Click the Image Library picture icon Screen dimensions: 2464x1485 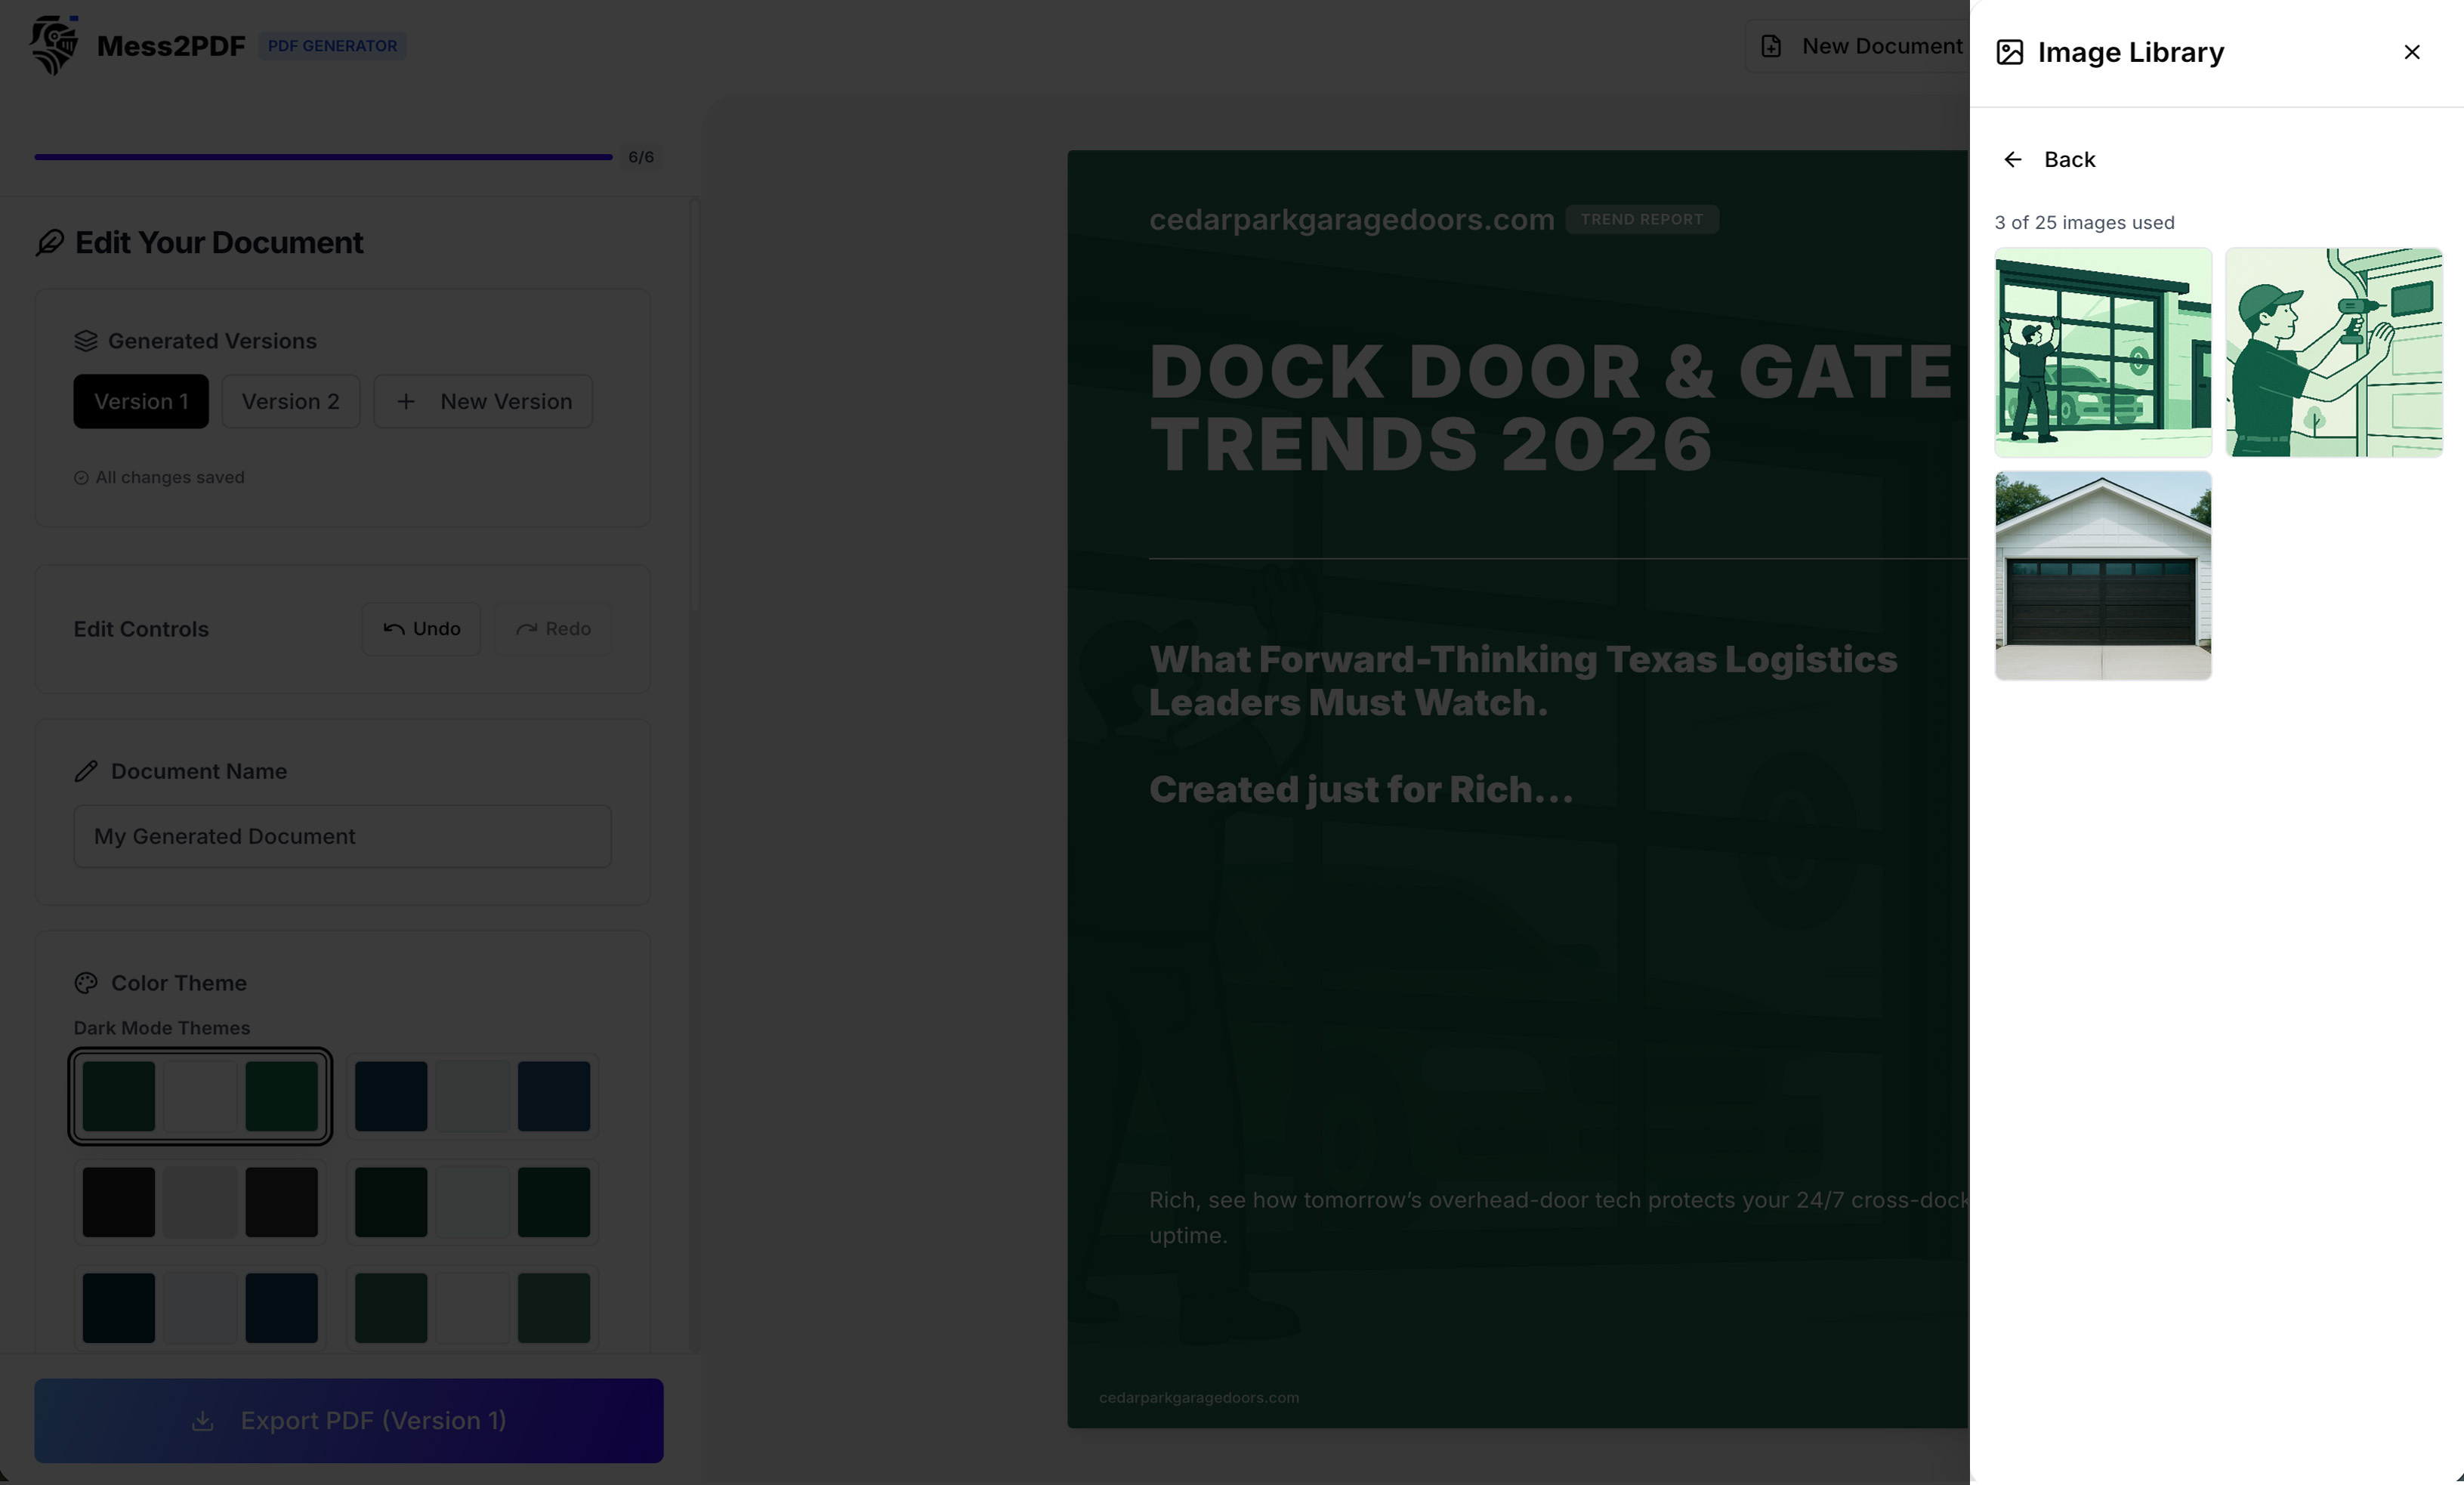pos(2009,52)
